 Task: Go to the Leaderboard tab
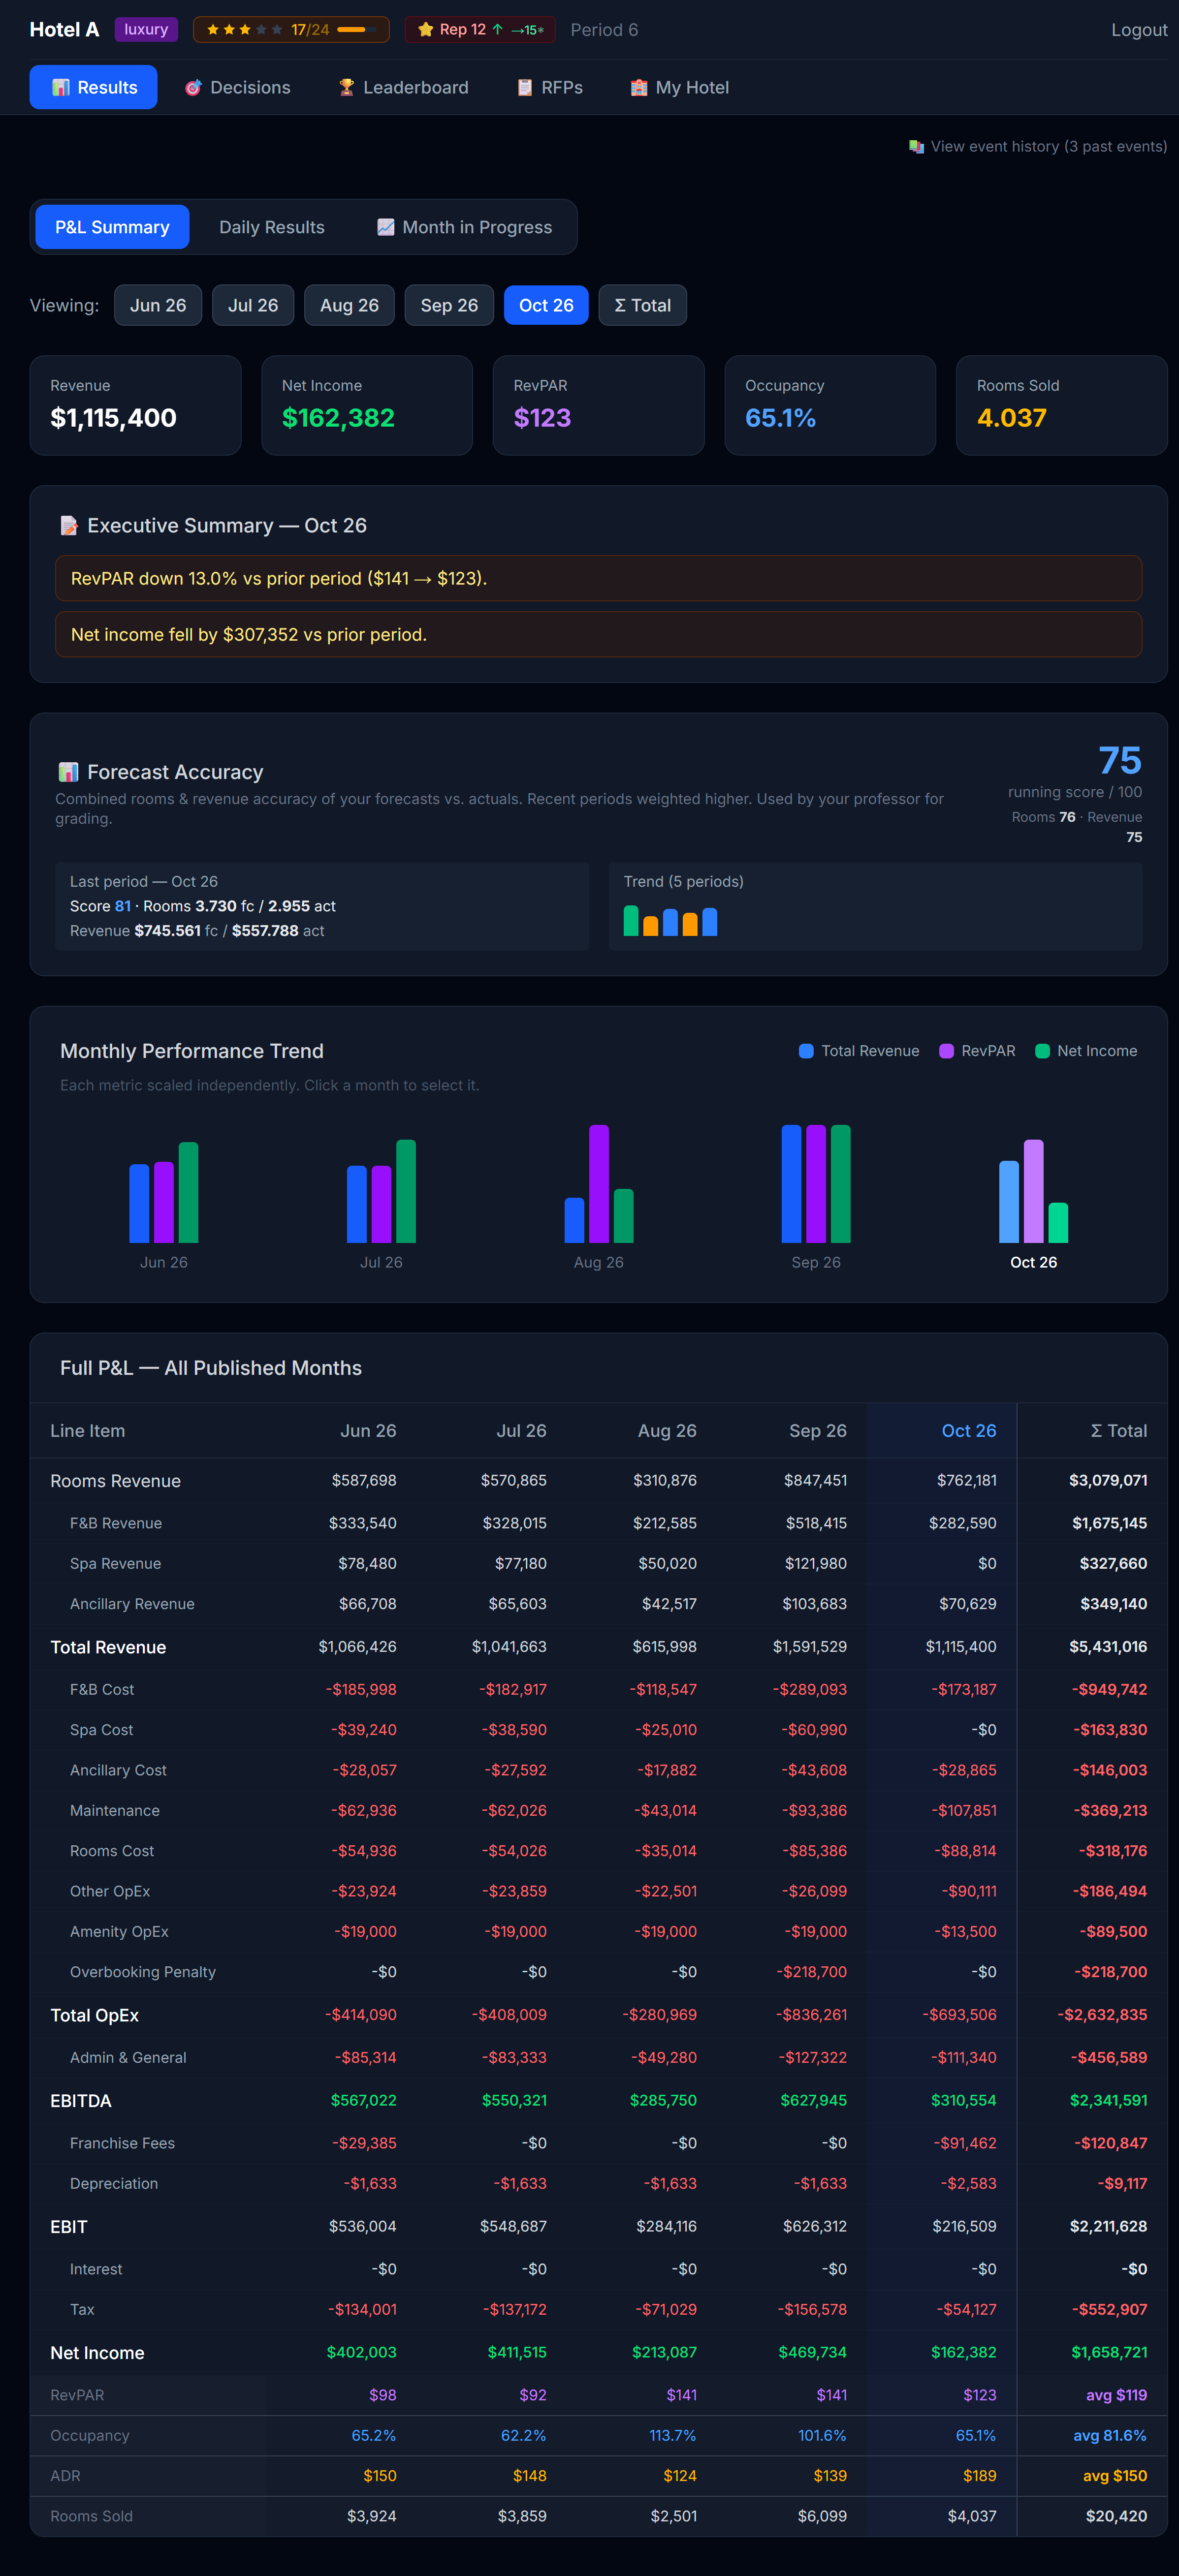pyautogui.click(x=403, y=87)
